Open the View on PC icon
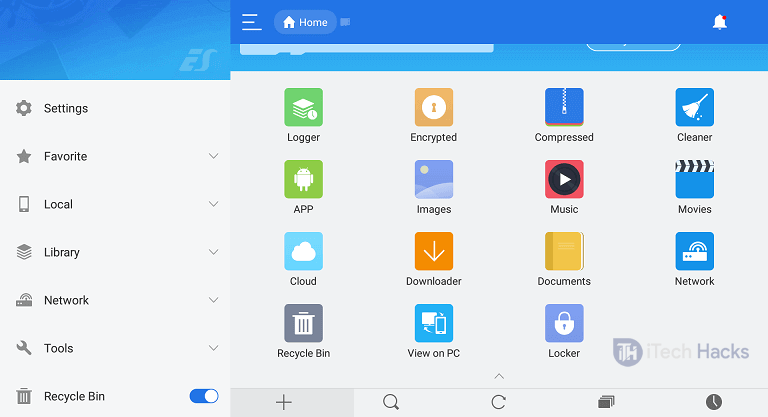This screenshot has width=768, height=417. tap(433, 323)
